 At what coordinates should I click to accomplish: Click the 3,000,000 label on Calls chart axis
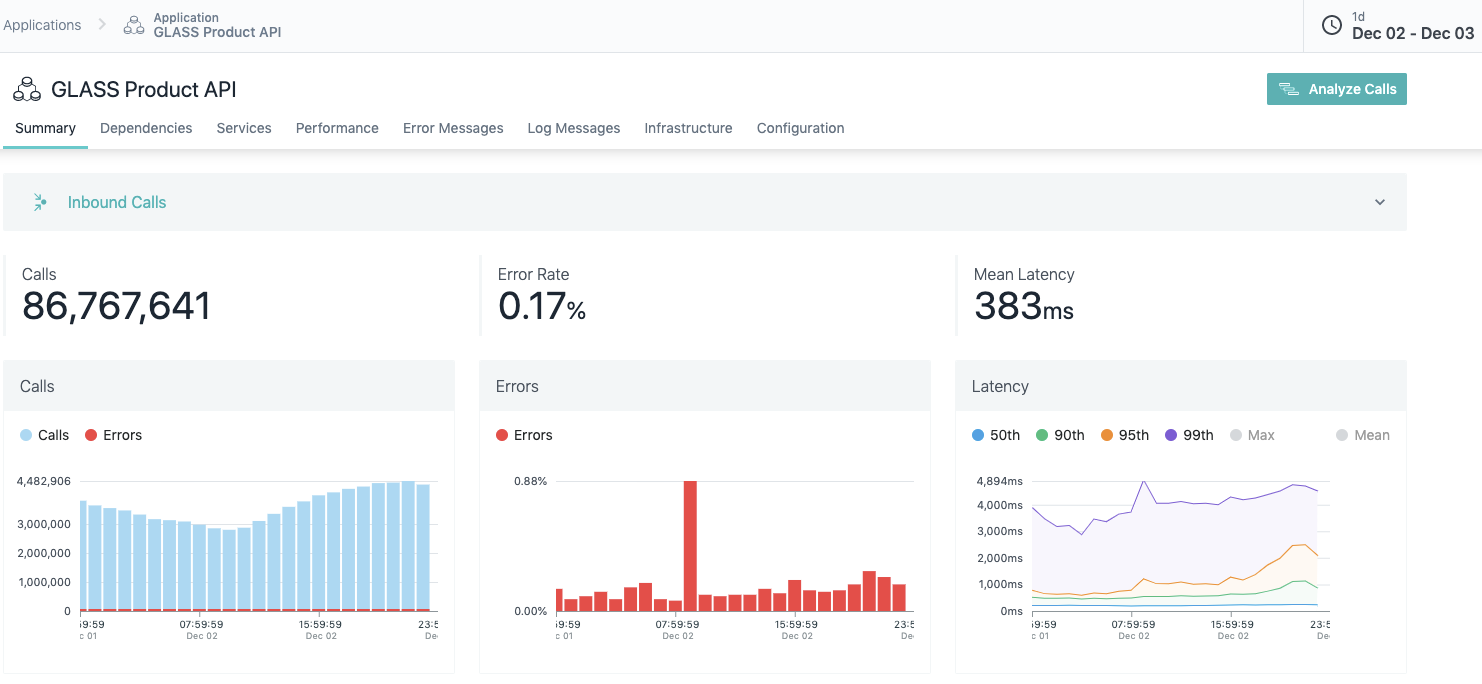[44, 524]
